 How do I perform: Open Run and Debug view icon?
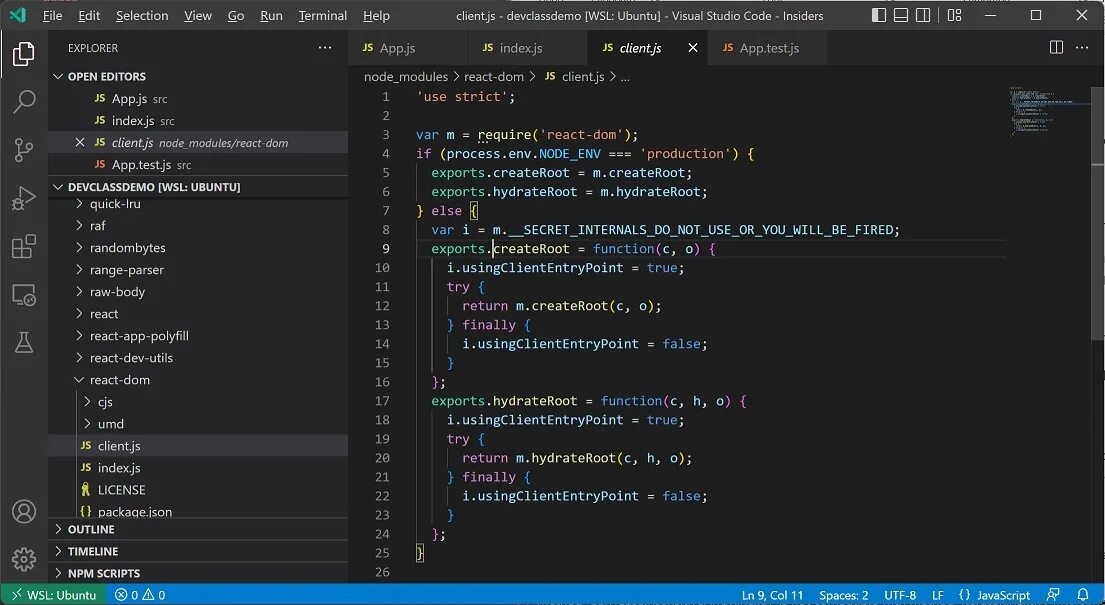23,198
